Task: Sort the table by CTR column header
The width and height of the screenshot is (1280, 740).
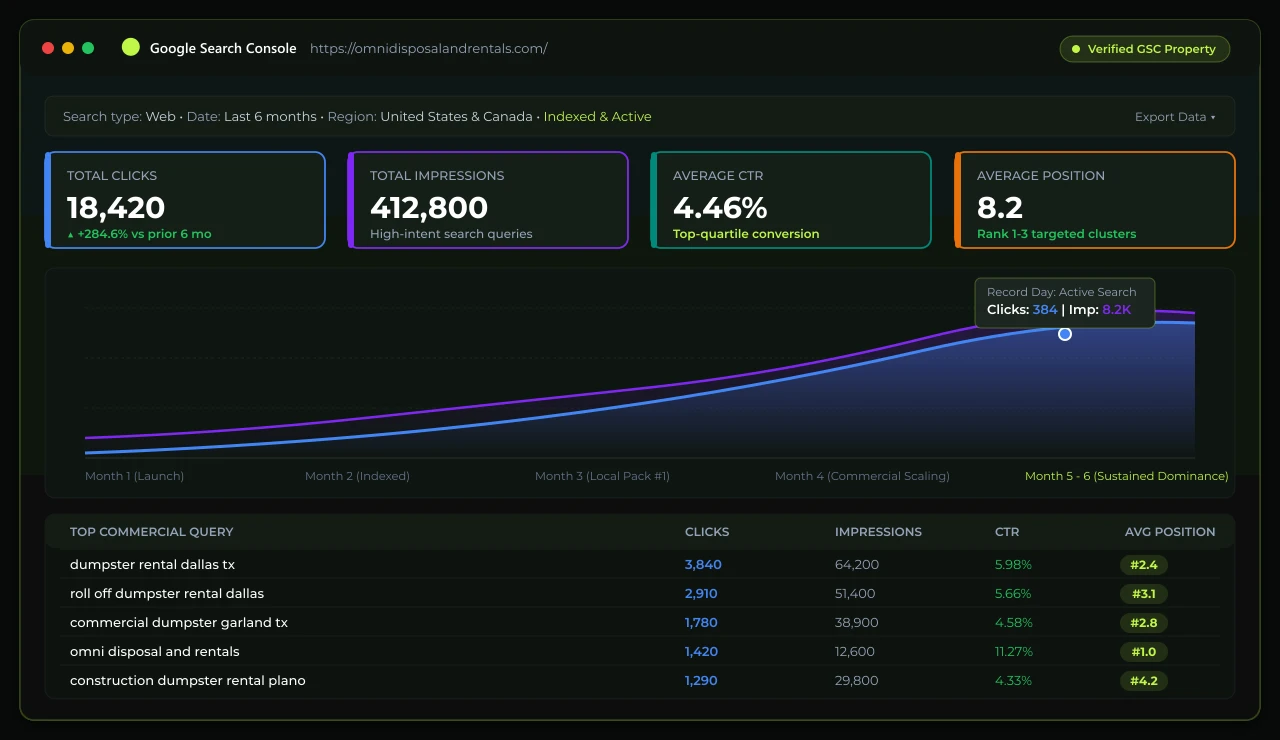Action: point(1007,532)
